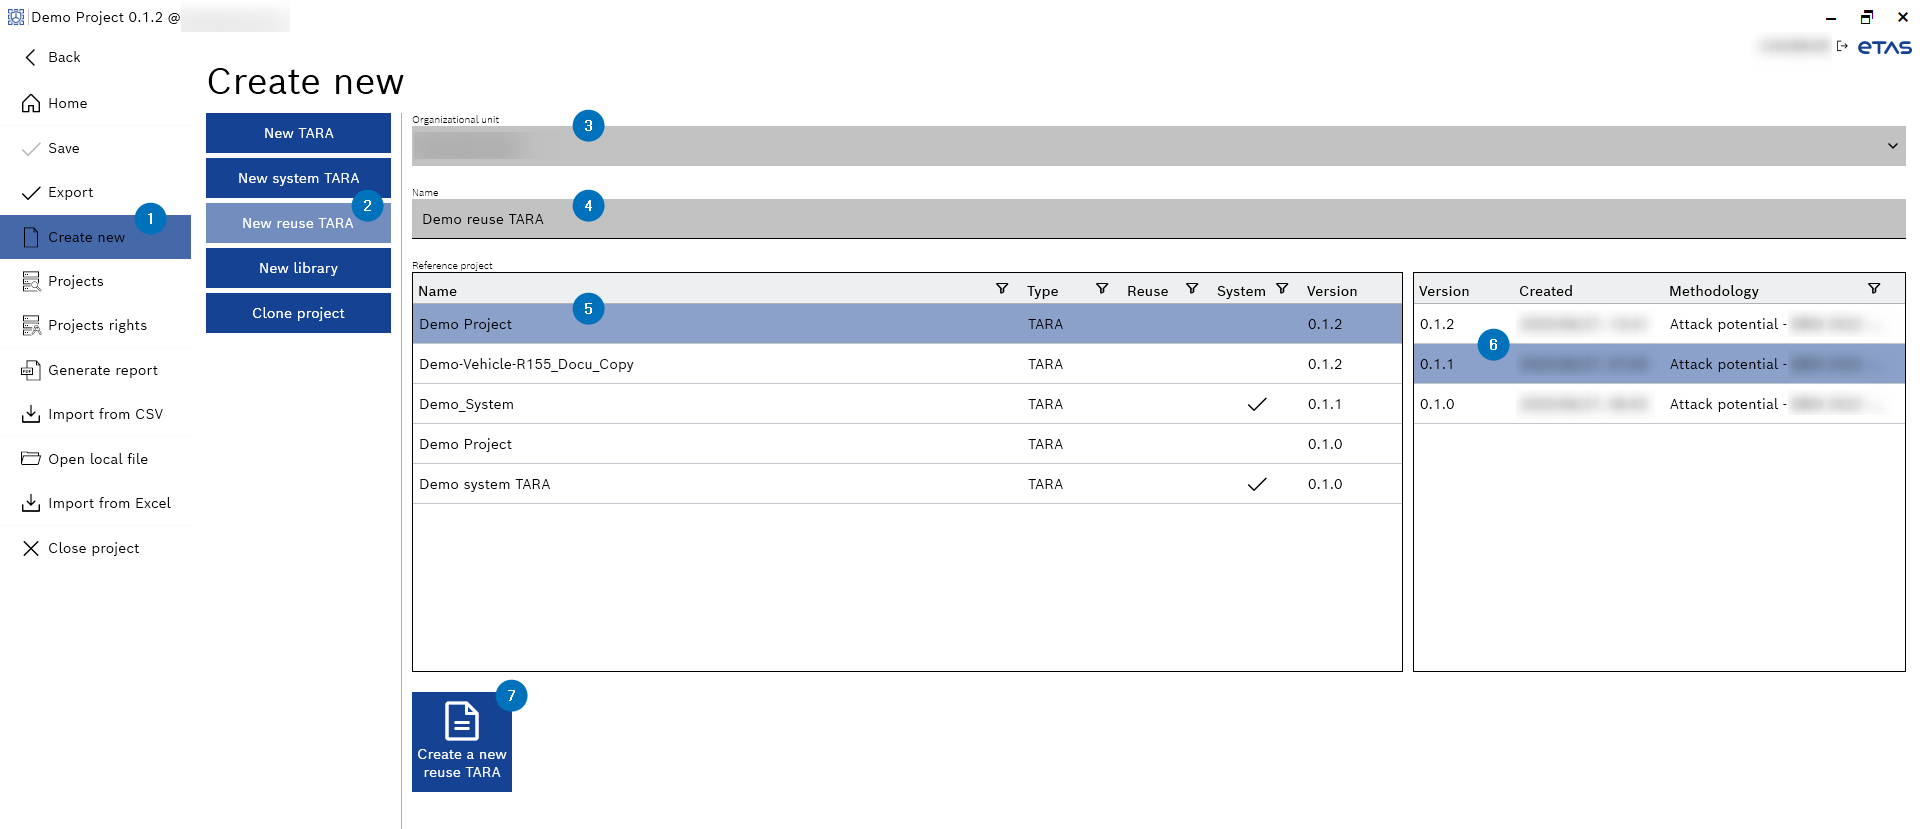Open the Name column filter
The width and height of the screenshot is (1920, 829).
click(x=1001, y=289)
